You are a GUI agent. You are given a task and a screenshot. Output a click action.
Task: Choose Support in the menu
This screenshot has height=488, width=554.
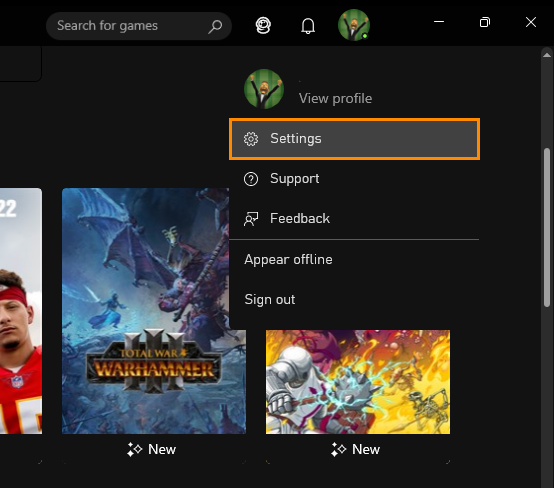coord(354,179)
